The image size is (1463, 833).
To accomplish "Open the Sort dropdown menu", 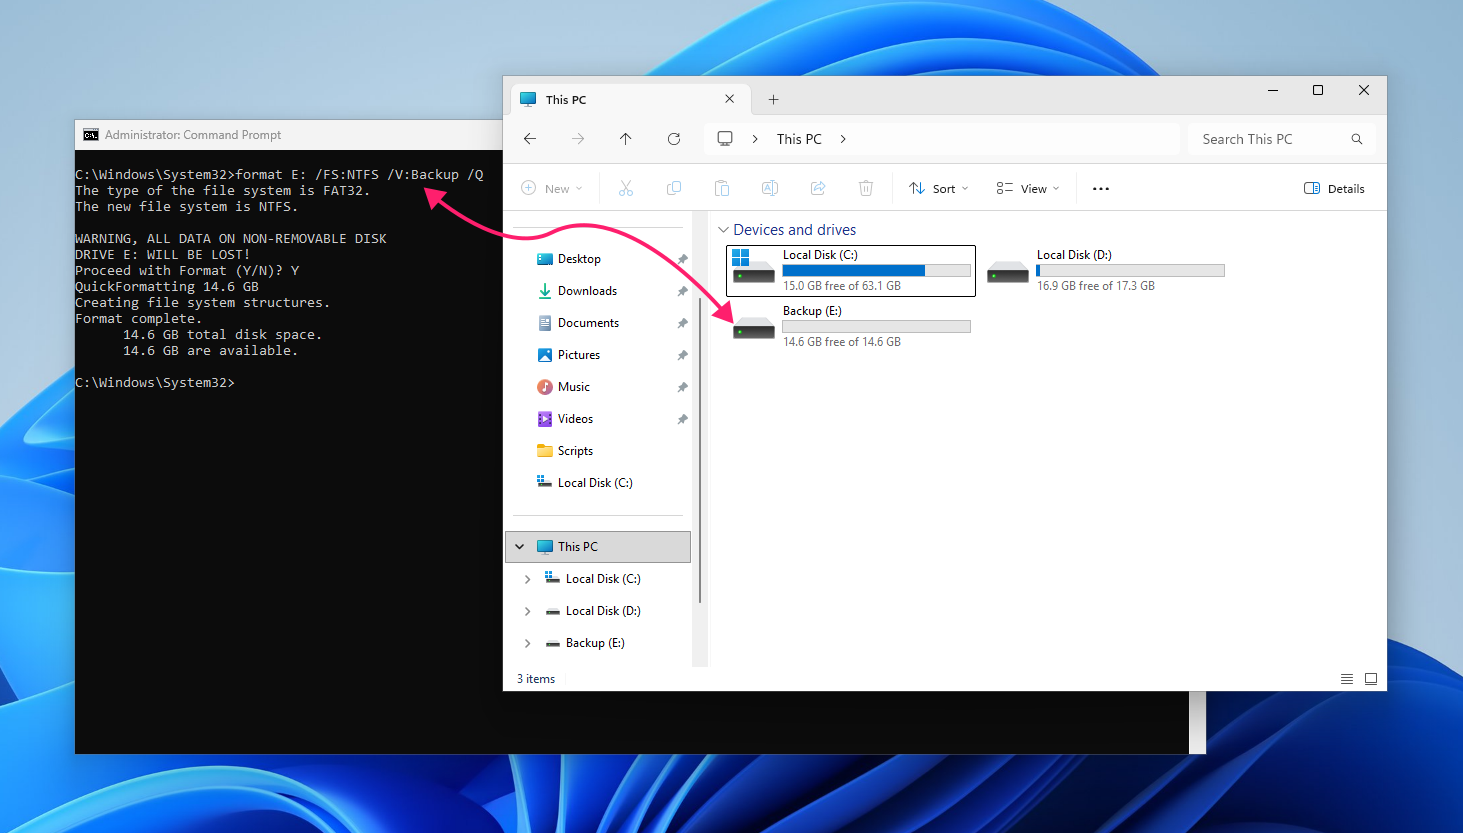I will 939,188.
